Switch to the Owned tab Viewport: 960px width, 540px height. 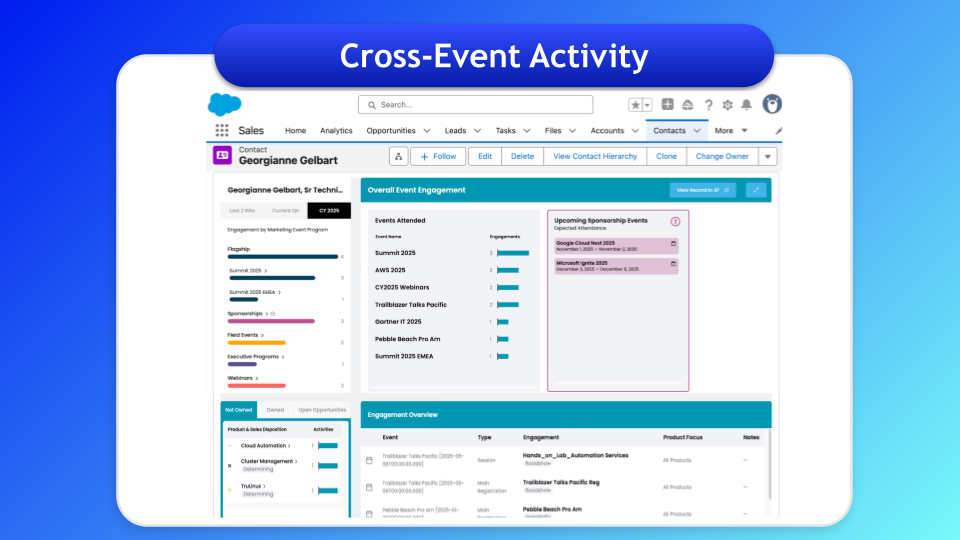(x=275, y=410)
